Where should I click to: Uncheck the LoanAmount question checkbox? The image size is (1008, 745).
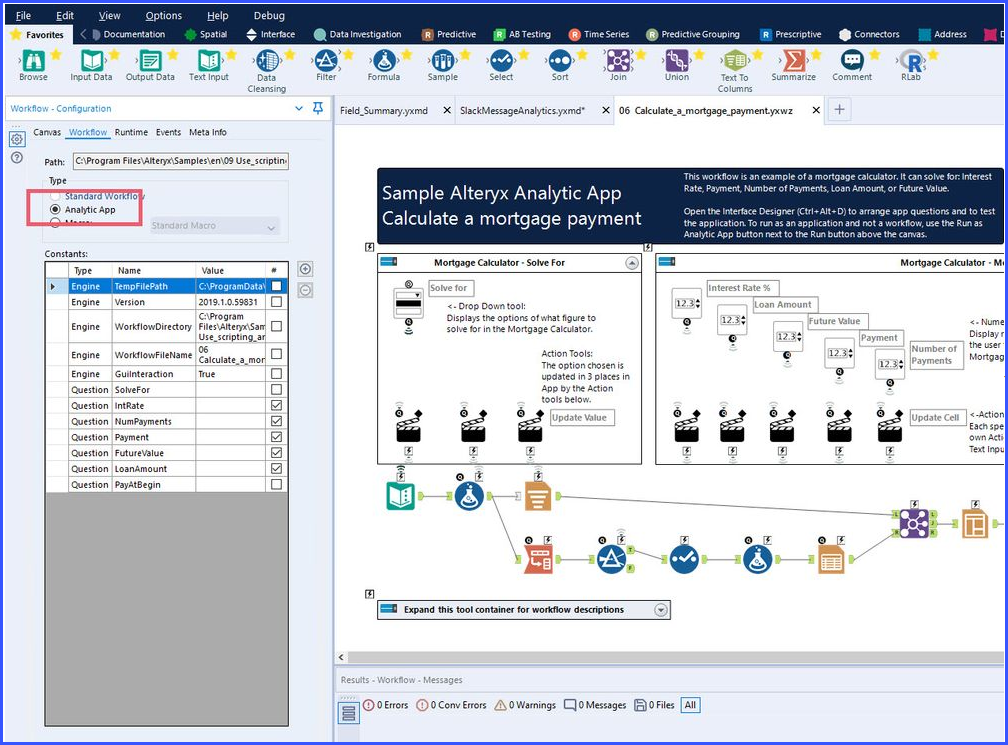point(276,469)
